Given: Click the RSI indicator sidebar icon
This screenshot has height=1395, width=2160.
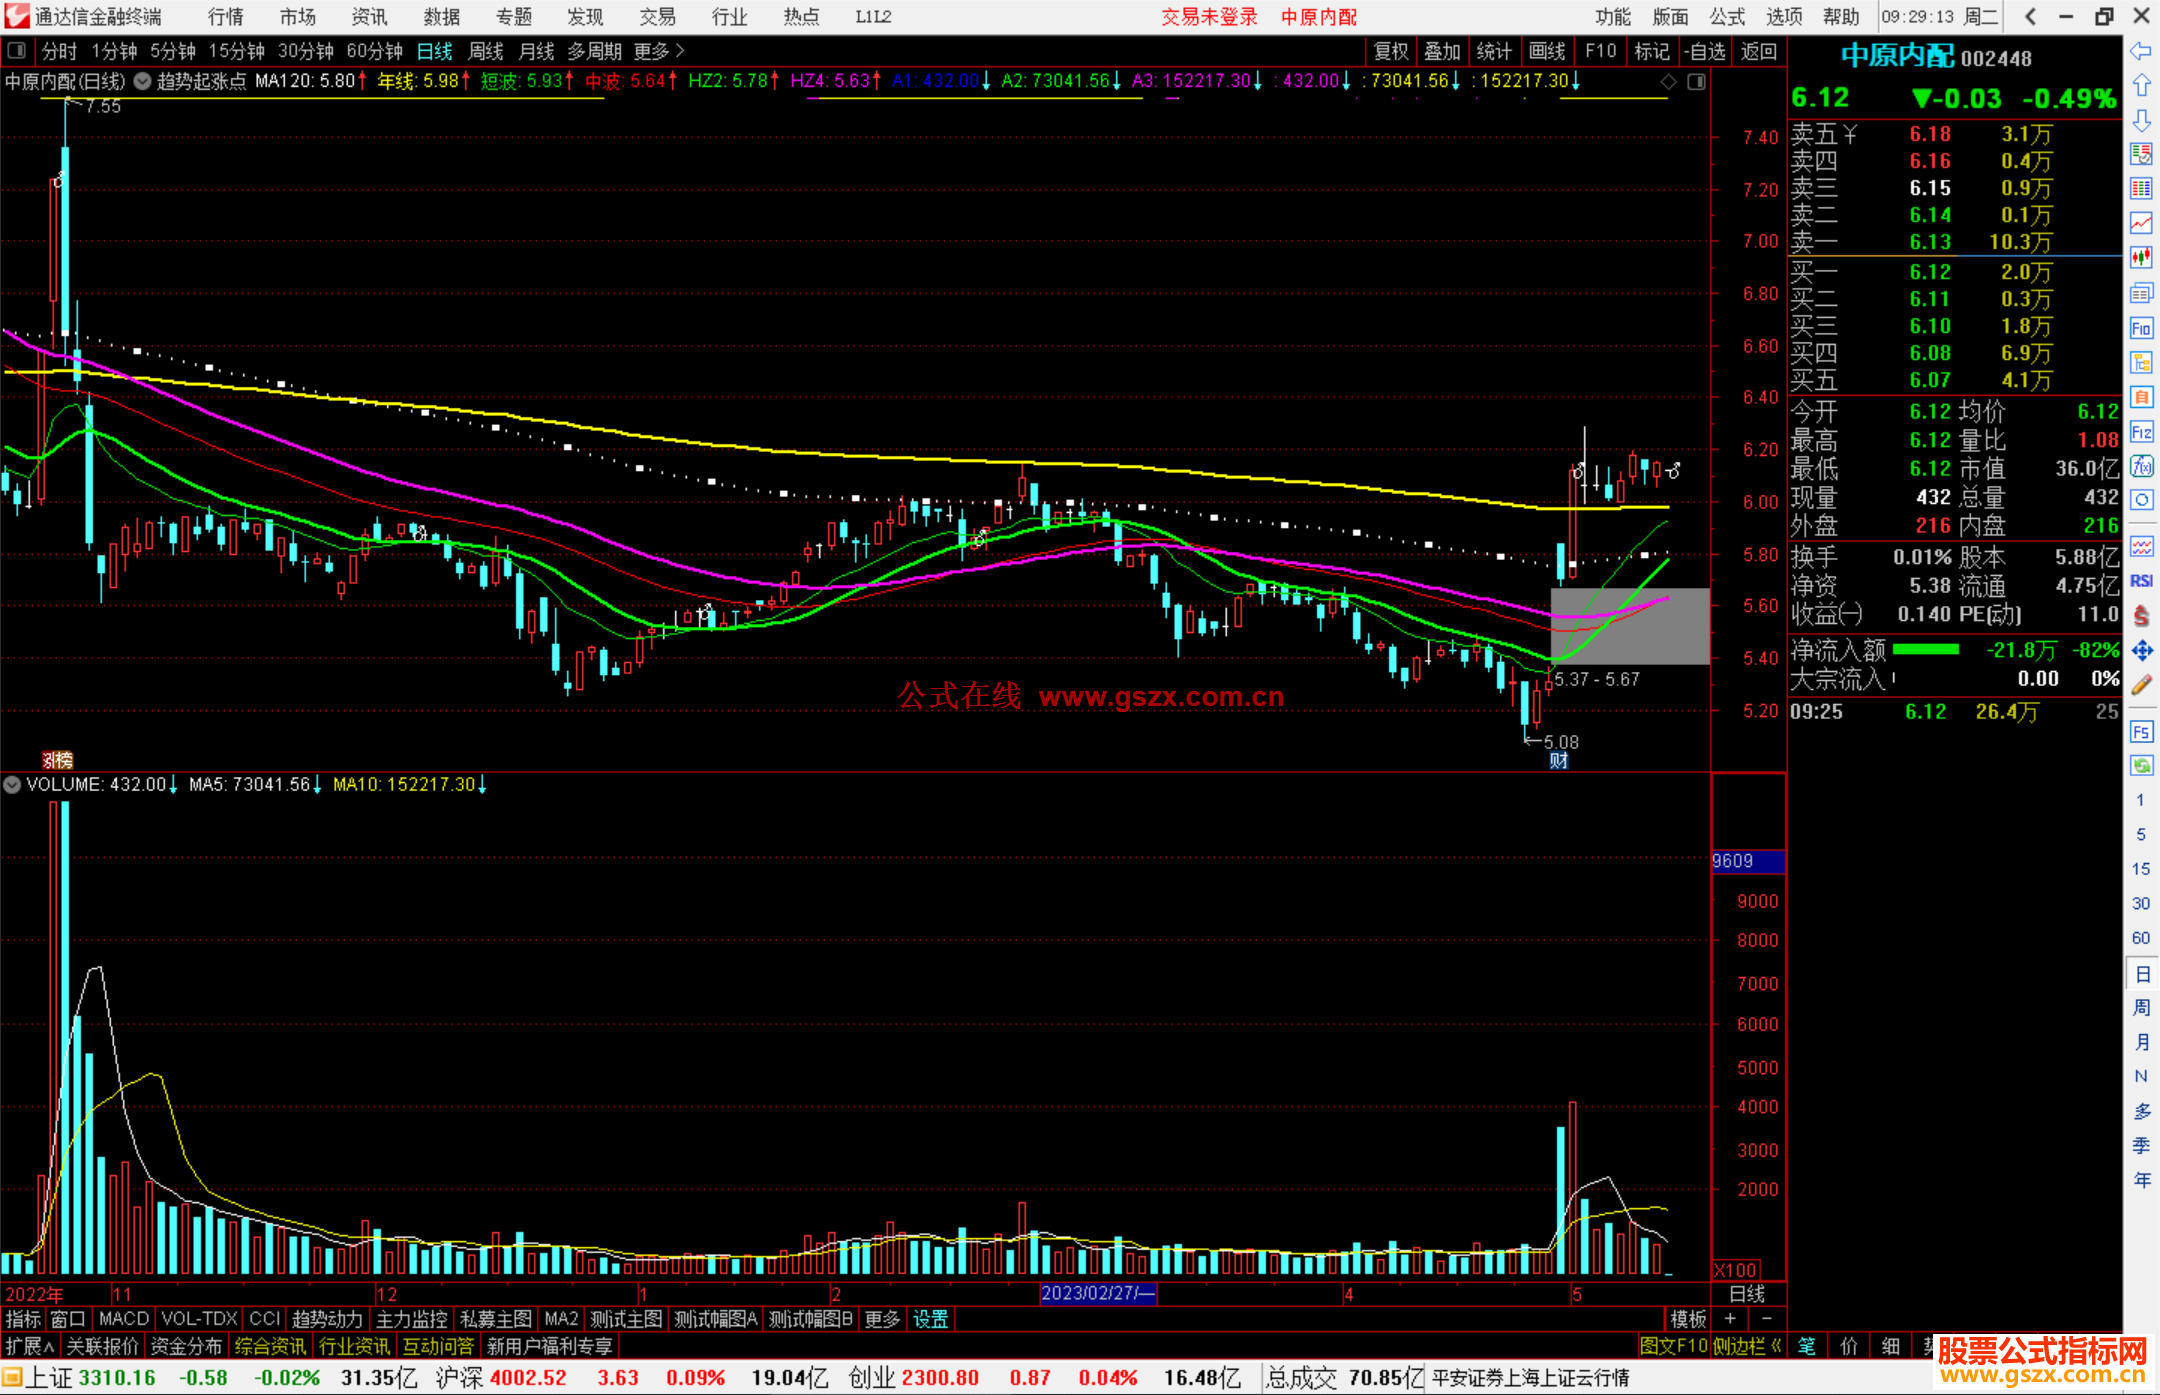Looking at the screenshot, I should [2141, 581].
